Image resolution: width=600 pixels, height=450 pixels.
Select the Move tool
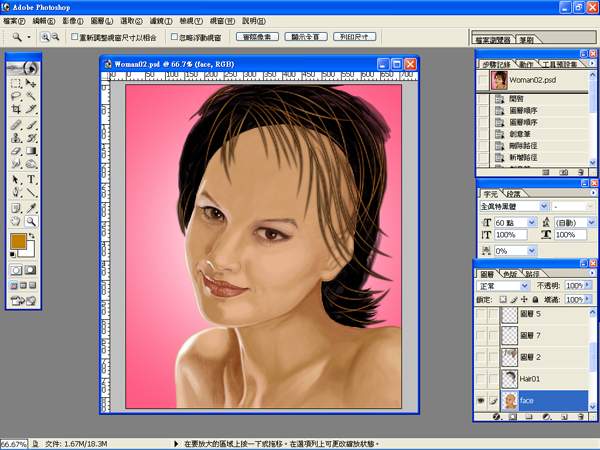click(31, 83)
